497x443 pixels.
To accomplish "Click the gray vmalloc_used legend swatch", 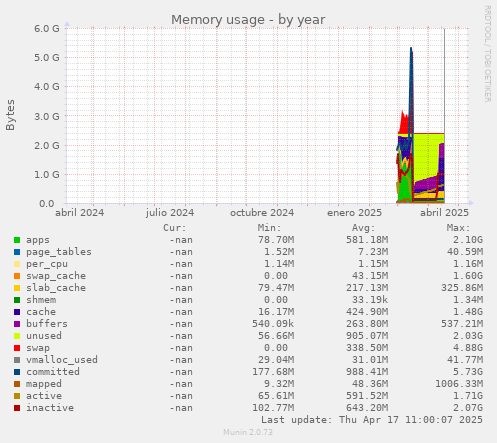I will pos(17,360).
